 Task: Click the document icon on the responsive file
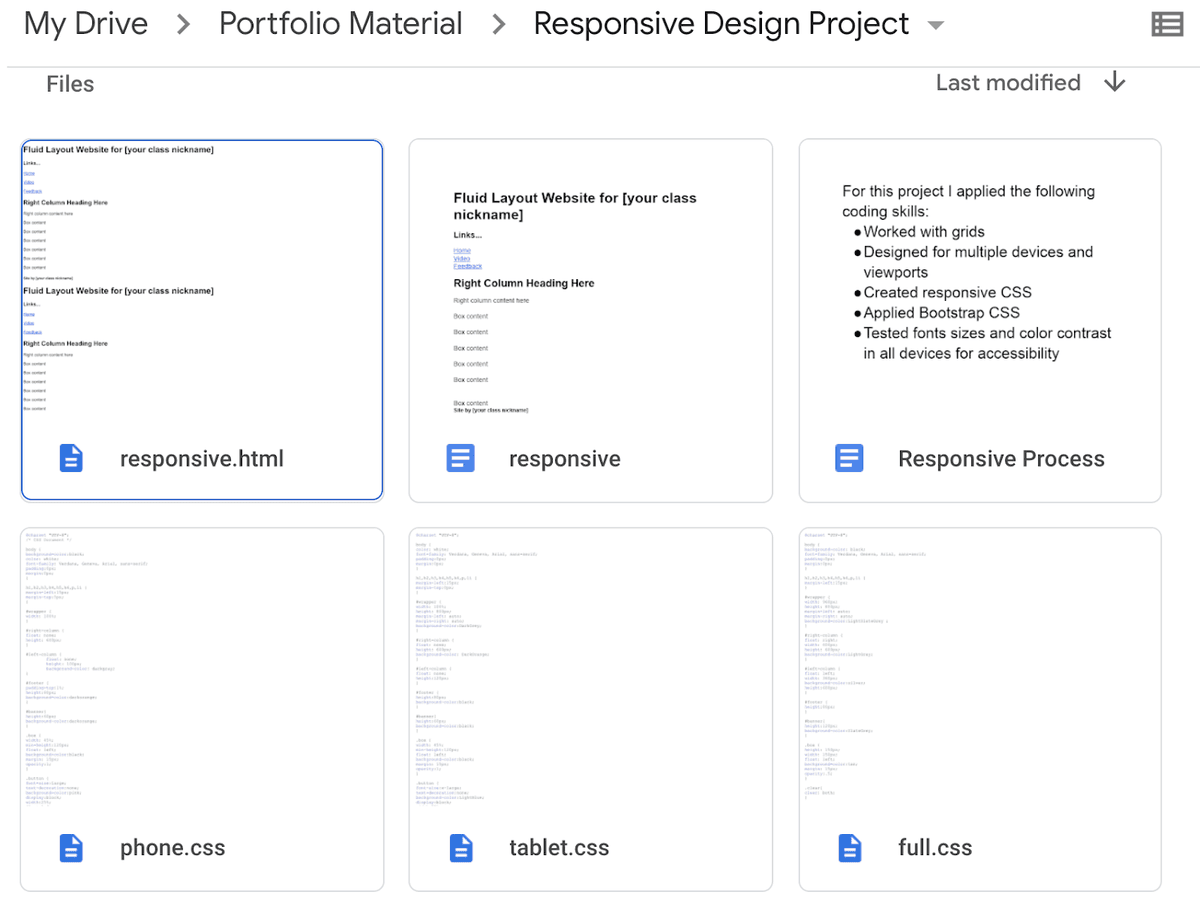click(x=459, y=457)
